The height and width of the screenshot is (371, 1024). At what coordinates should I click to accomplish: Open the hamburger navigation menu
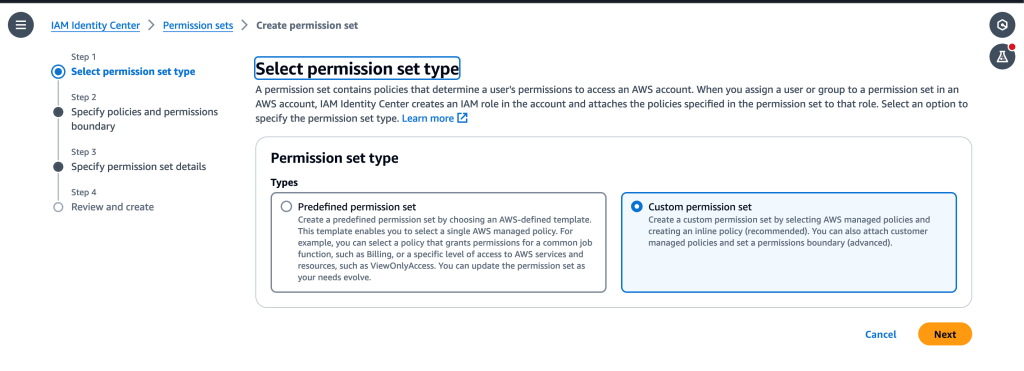pos(21,25)
